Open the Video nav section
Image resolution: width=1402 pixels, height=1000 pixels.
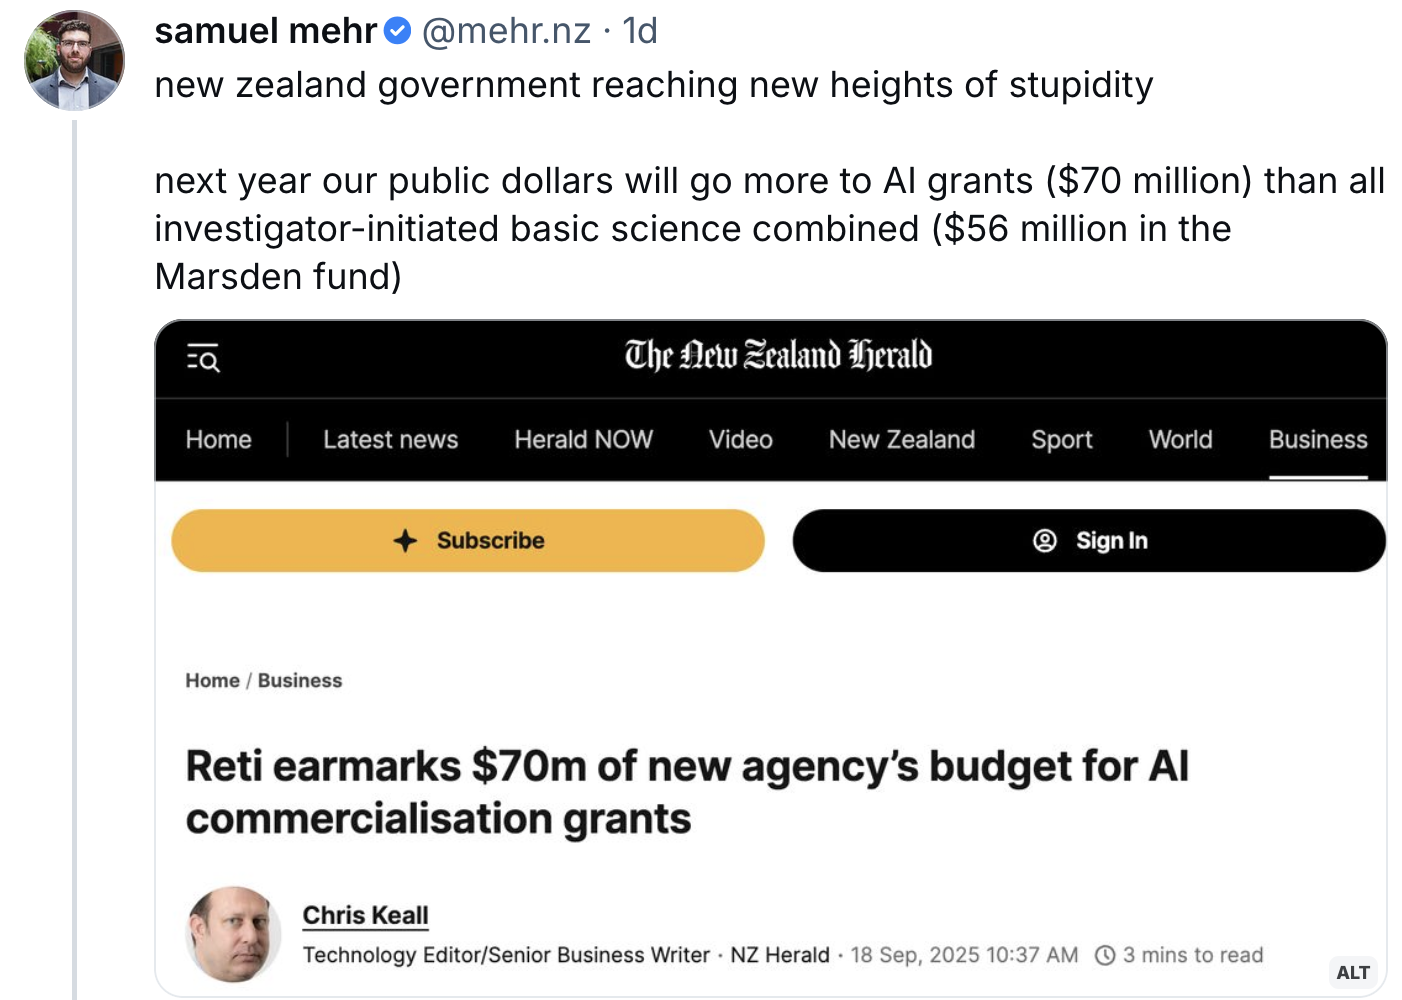pyautogui.click(x=740, y=440)
